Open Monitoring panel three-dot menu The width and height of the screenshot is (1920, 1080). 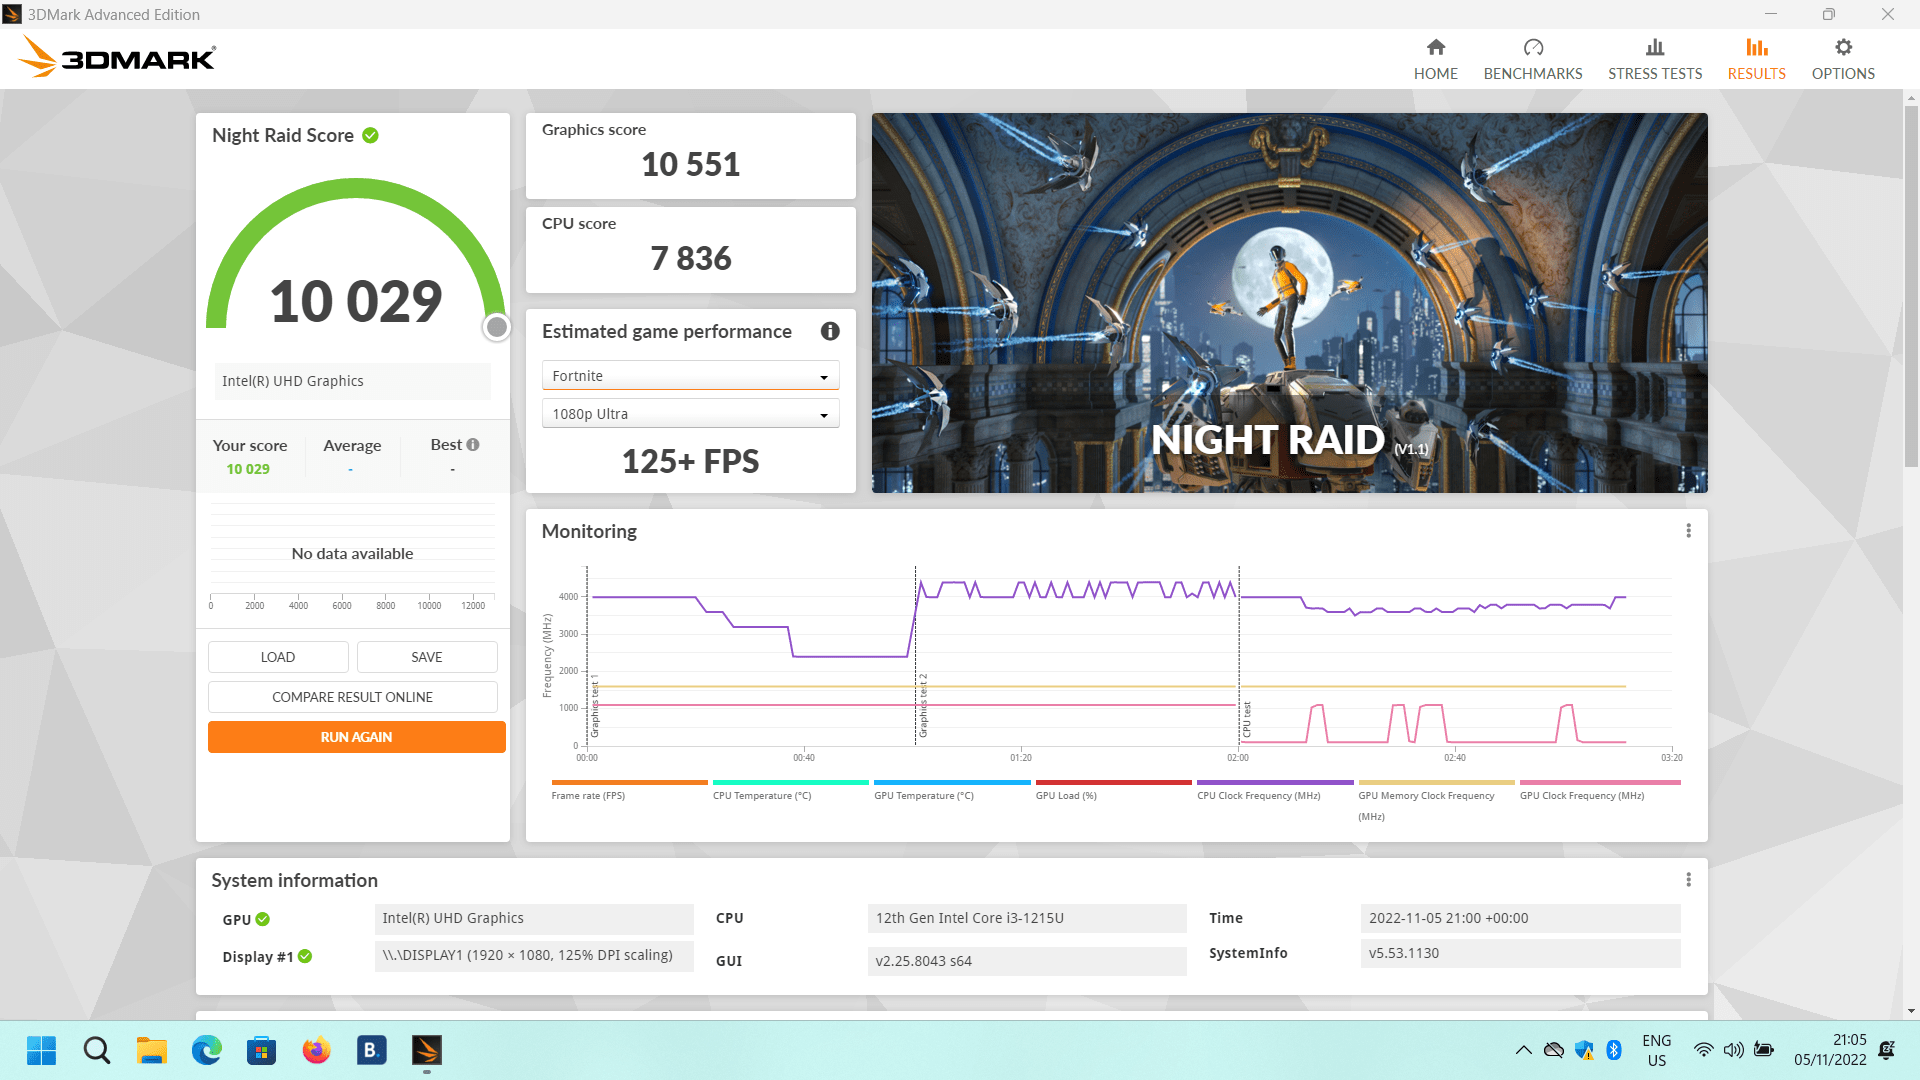[x=1688, y=531]
